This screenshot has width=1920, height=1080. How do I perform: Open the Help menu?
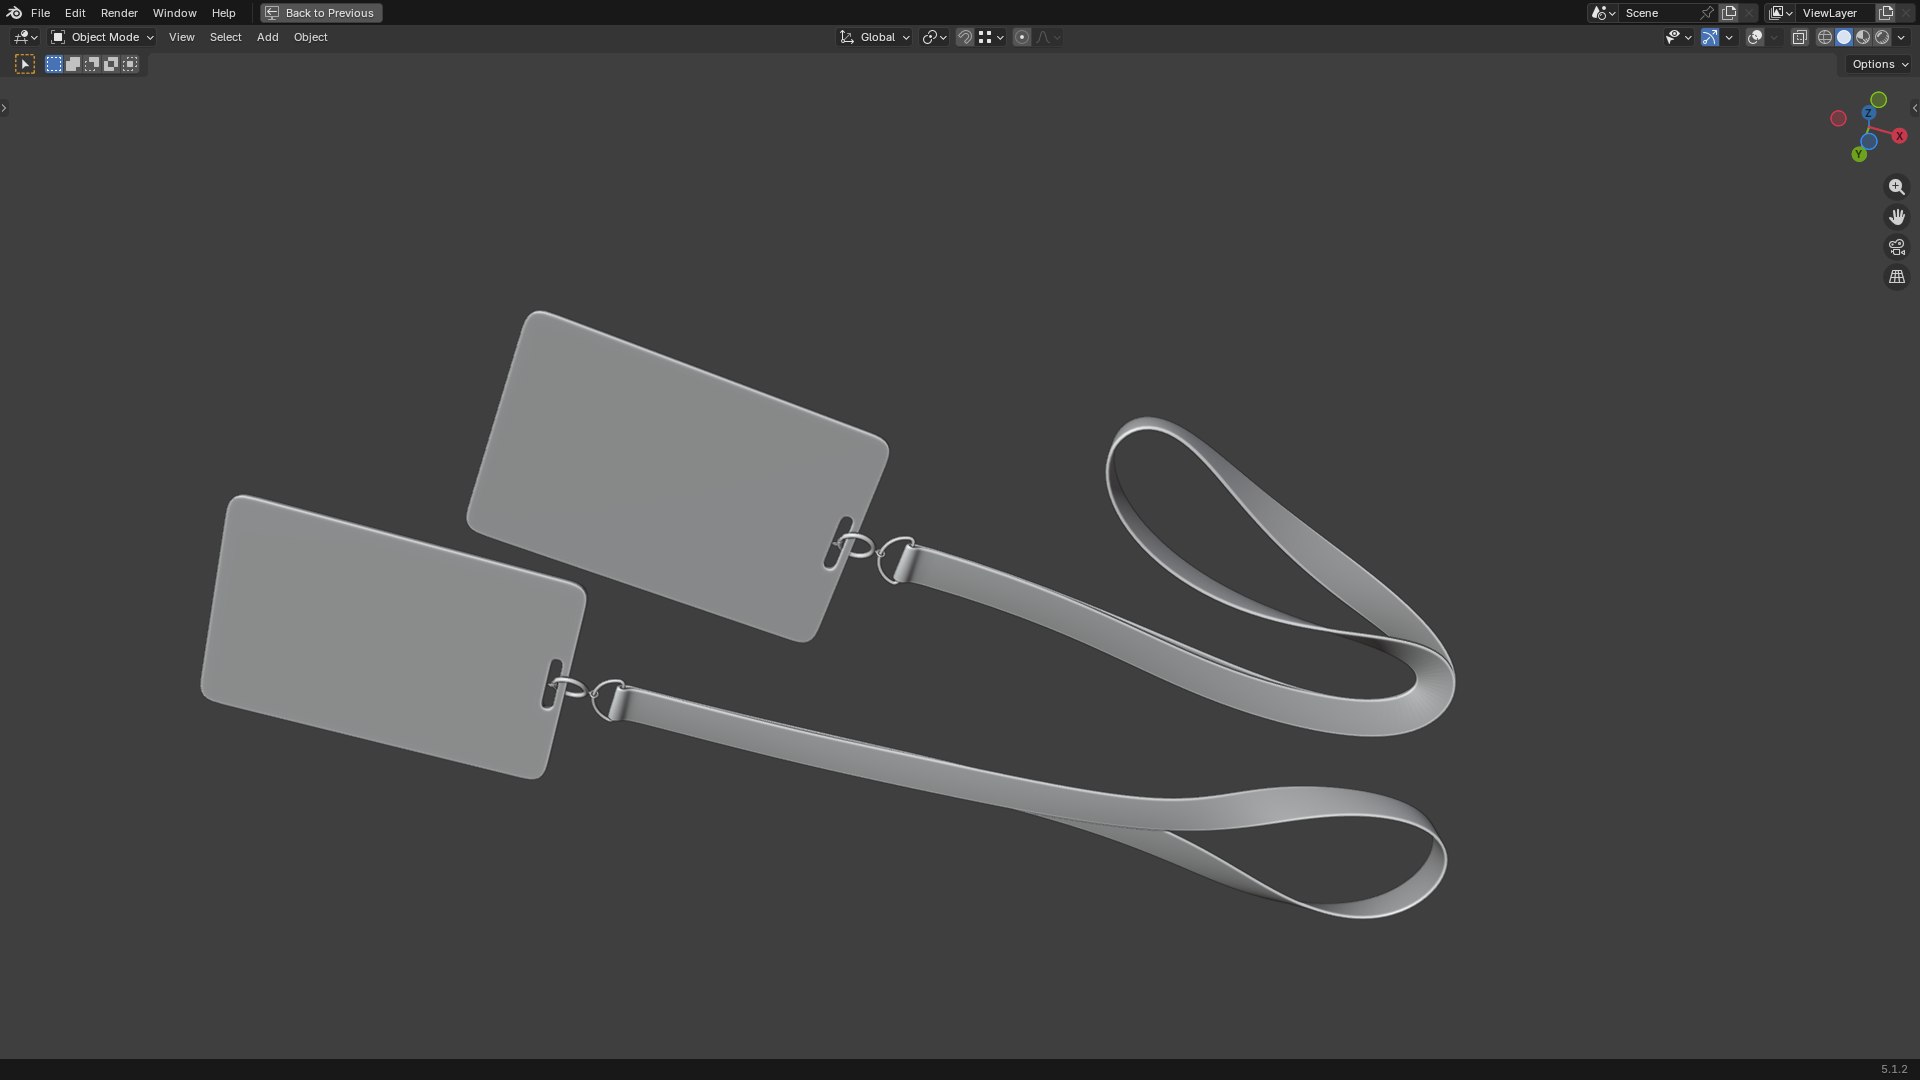click(x=223, y=13)
